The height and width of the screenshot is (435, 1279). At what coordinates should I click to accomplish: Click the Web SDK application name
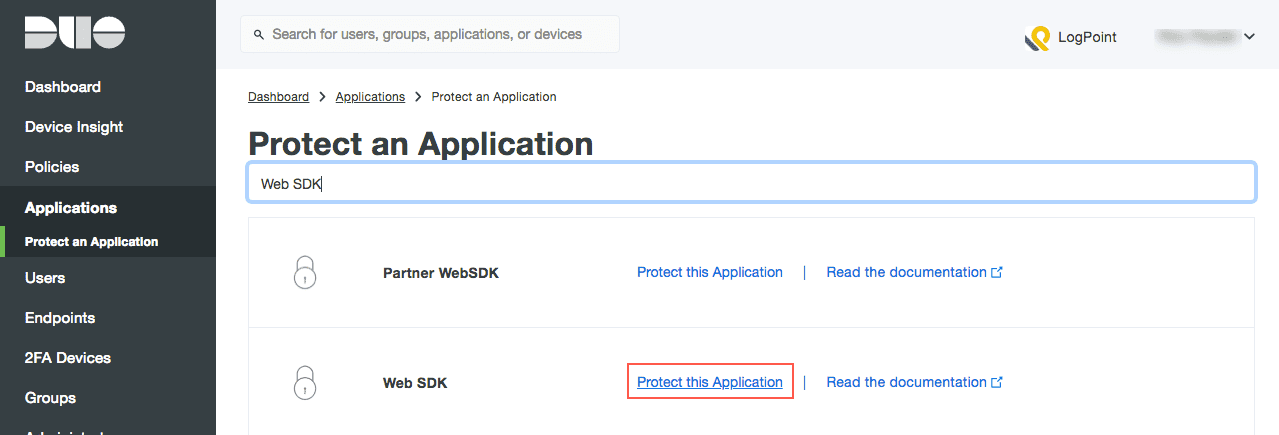[415, 383]
